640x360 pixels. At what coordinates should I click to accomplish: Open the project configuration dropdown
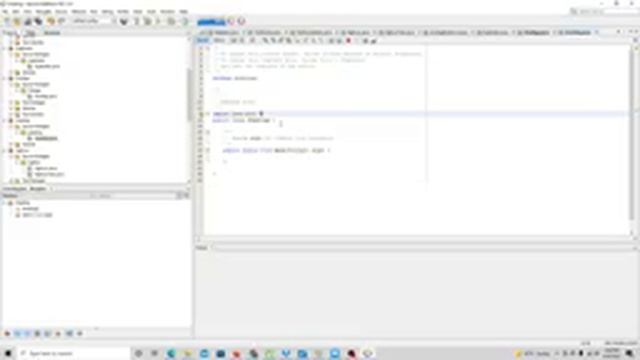click(x=93, y=21)
